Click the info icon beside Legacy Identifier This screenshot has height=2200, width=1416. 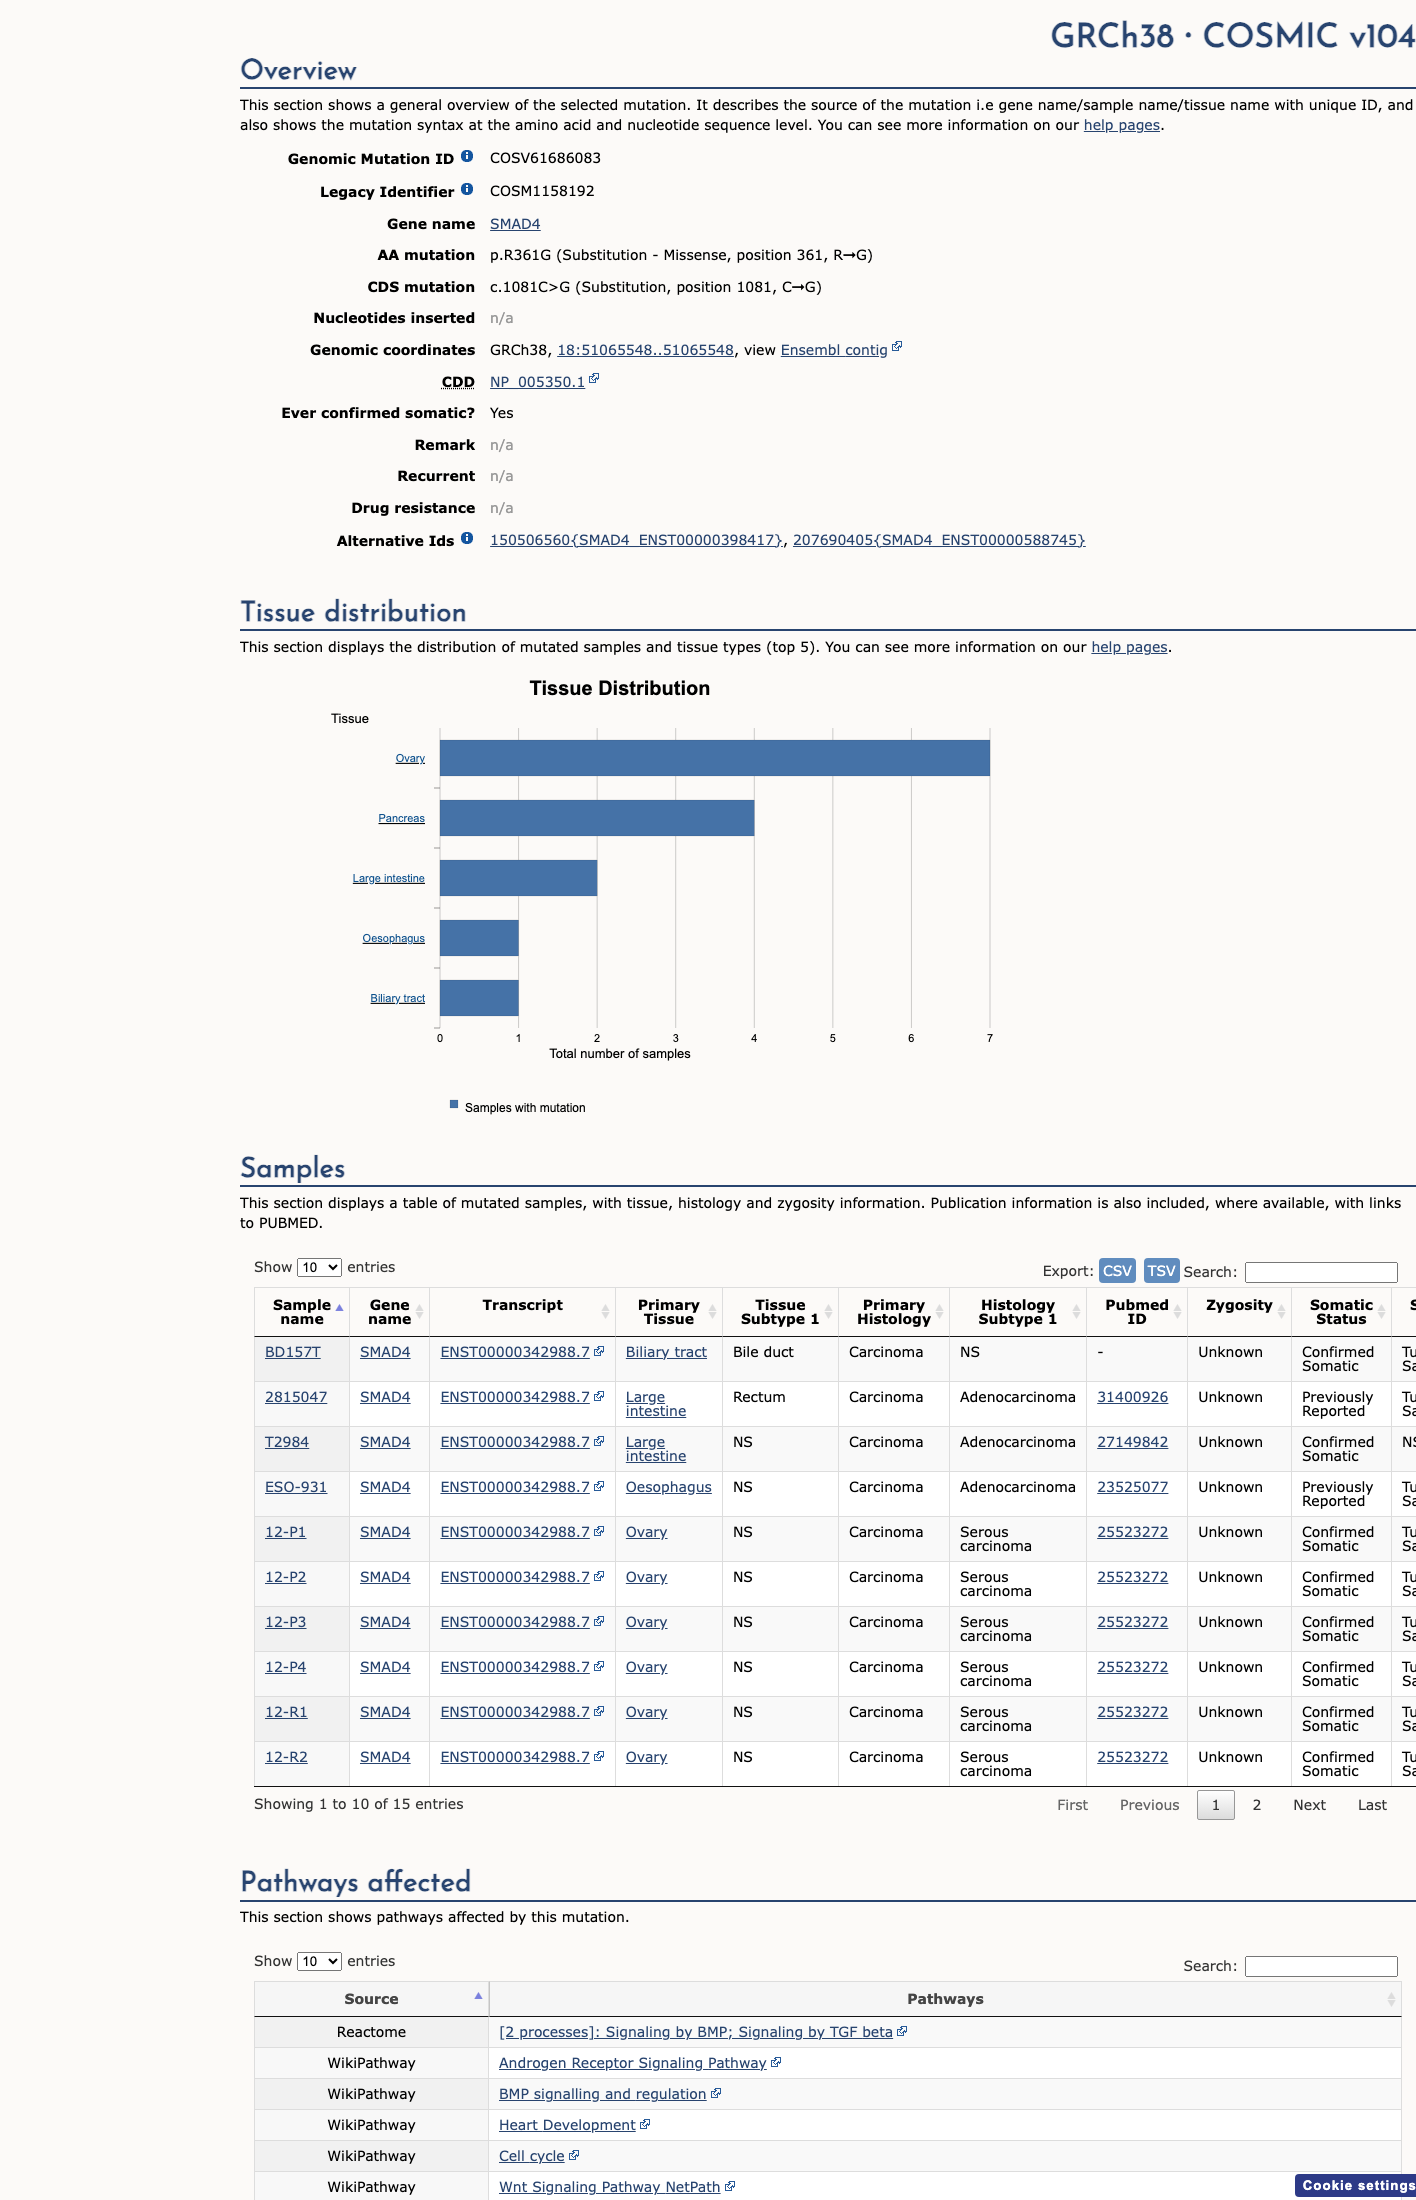(x=467, y=189)
